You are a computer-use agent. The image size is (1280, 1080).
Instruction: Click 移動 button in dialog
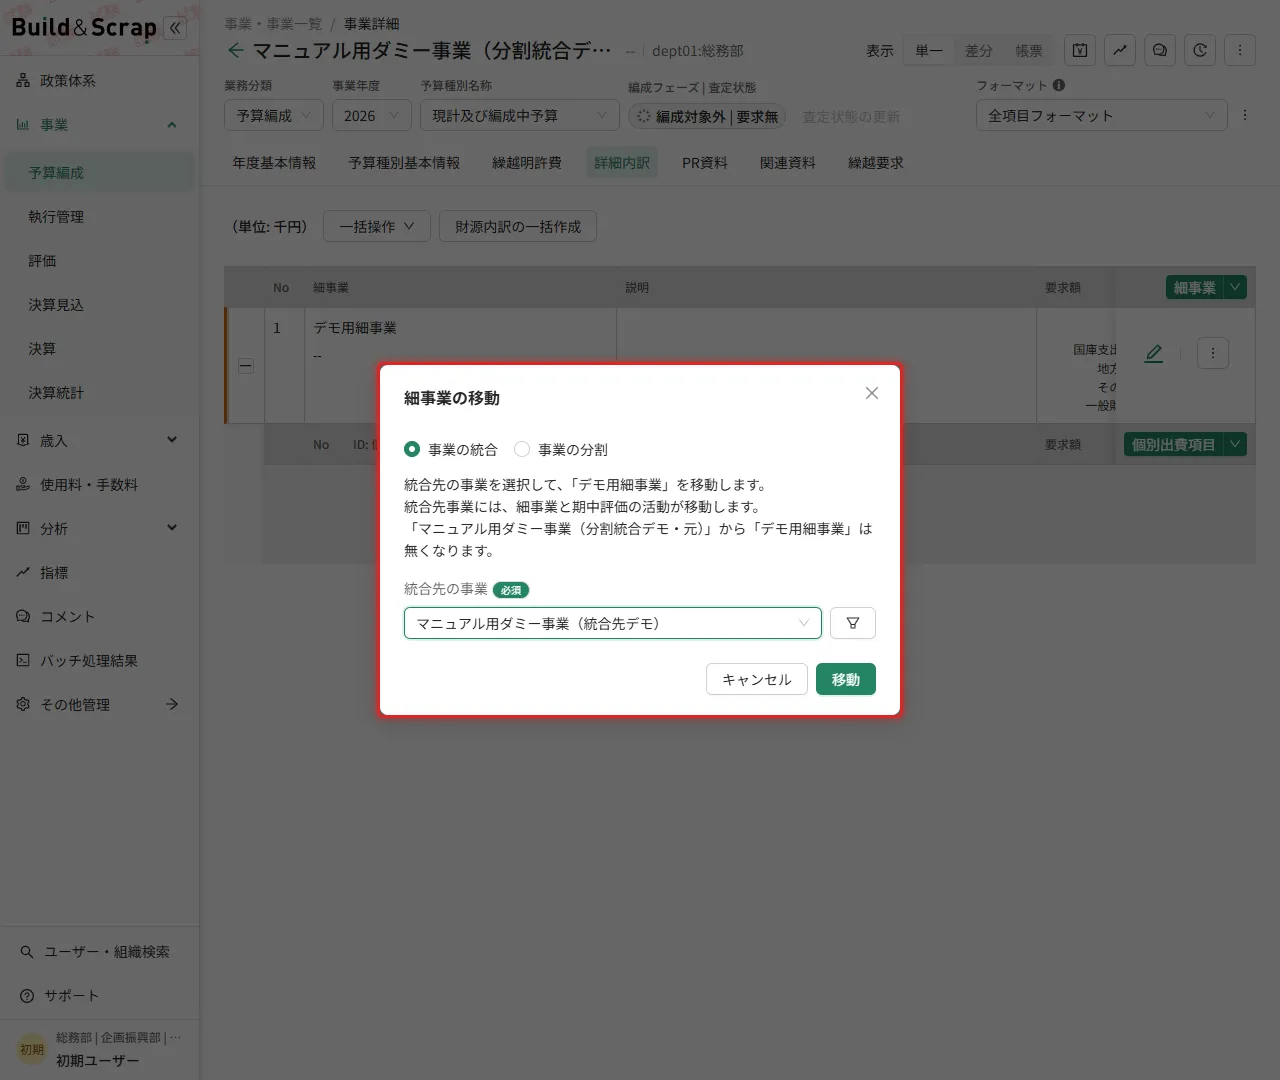[x=846, y=679]
